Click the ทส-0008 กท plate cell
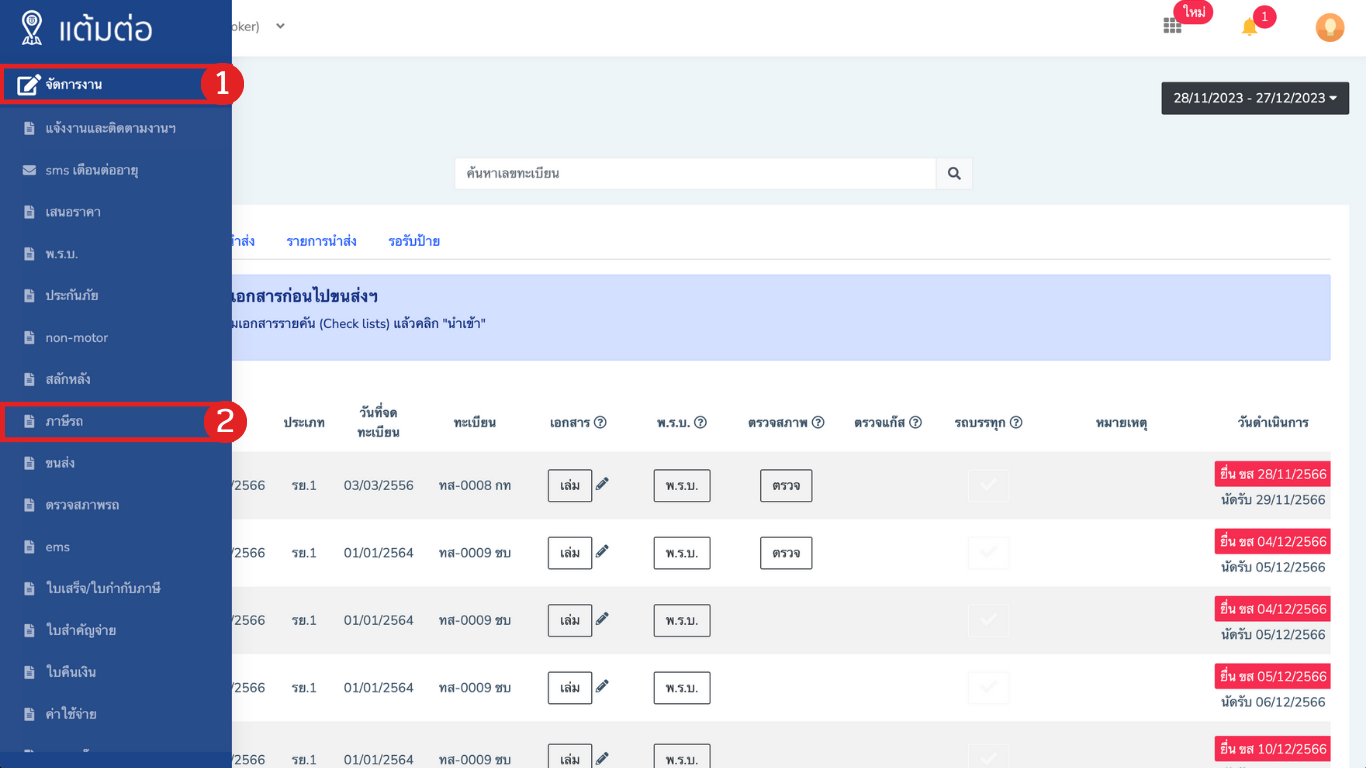Viewport: 1366px width, 768px height. pyautogui.click(x=475, y=485)
